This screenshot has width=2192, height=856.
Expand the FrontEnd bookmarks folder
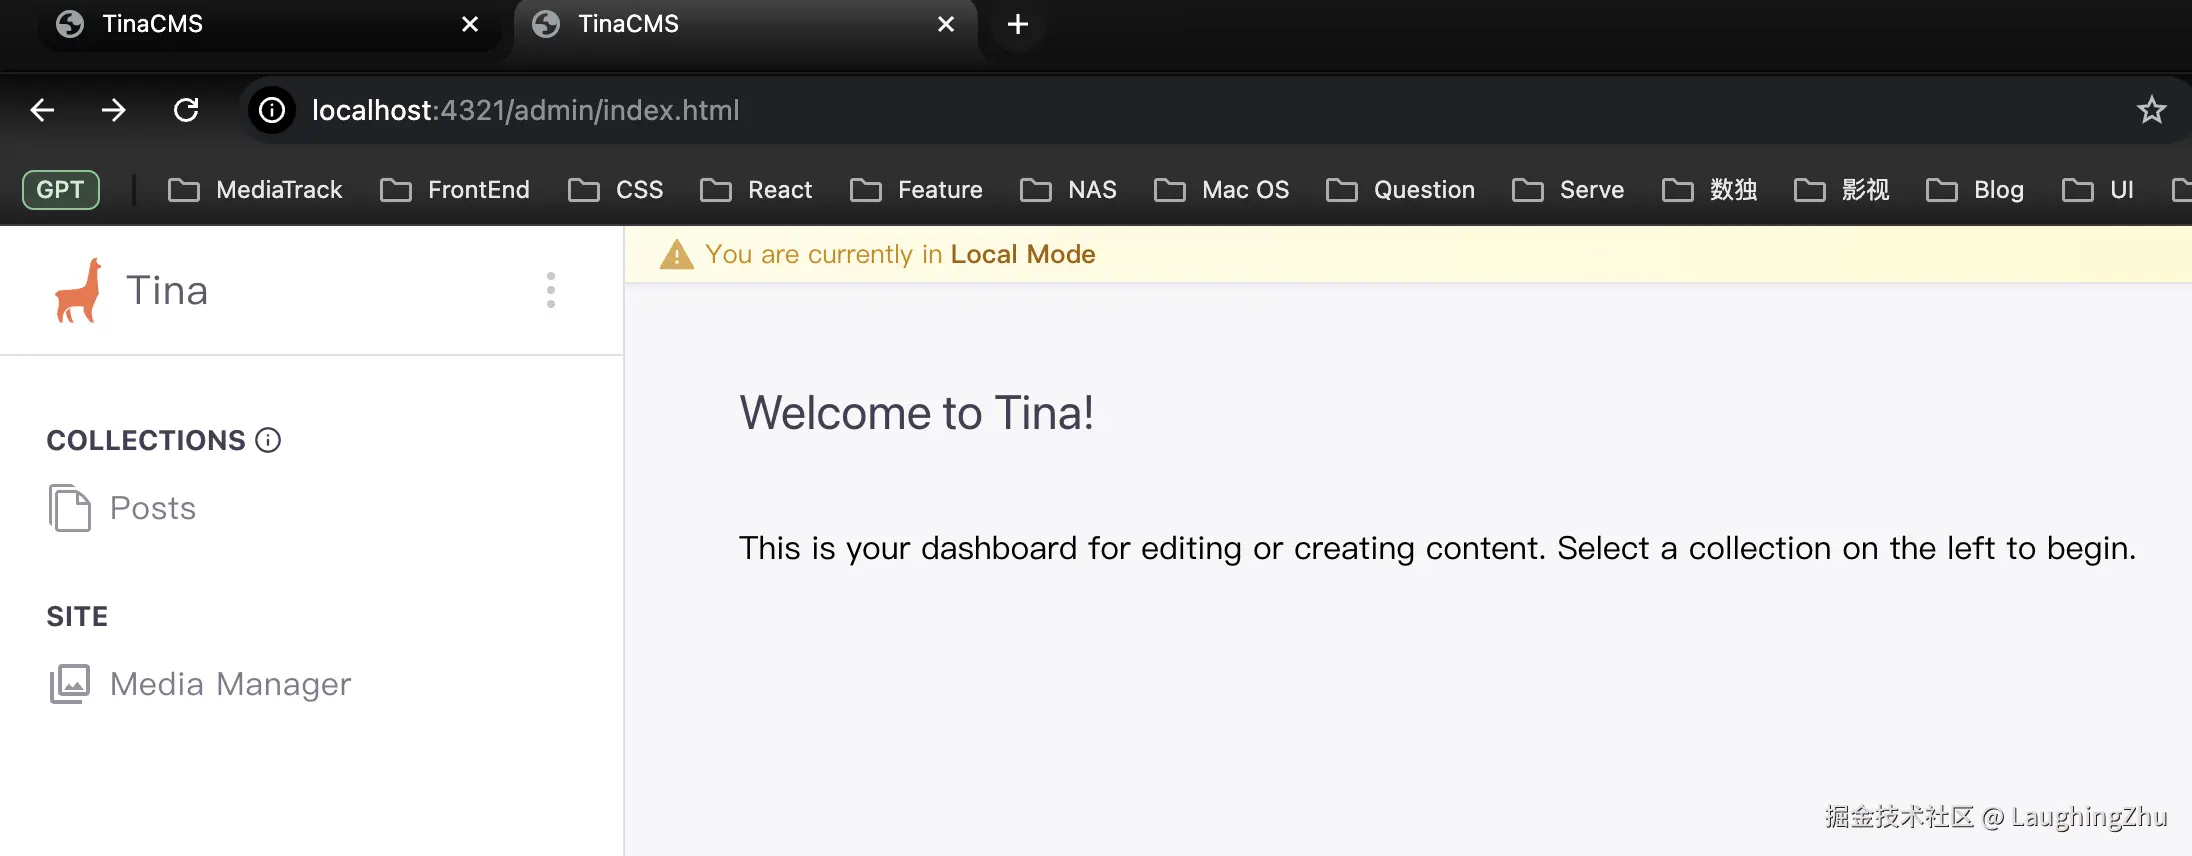pos(455,190)
